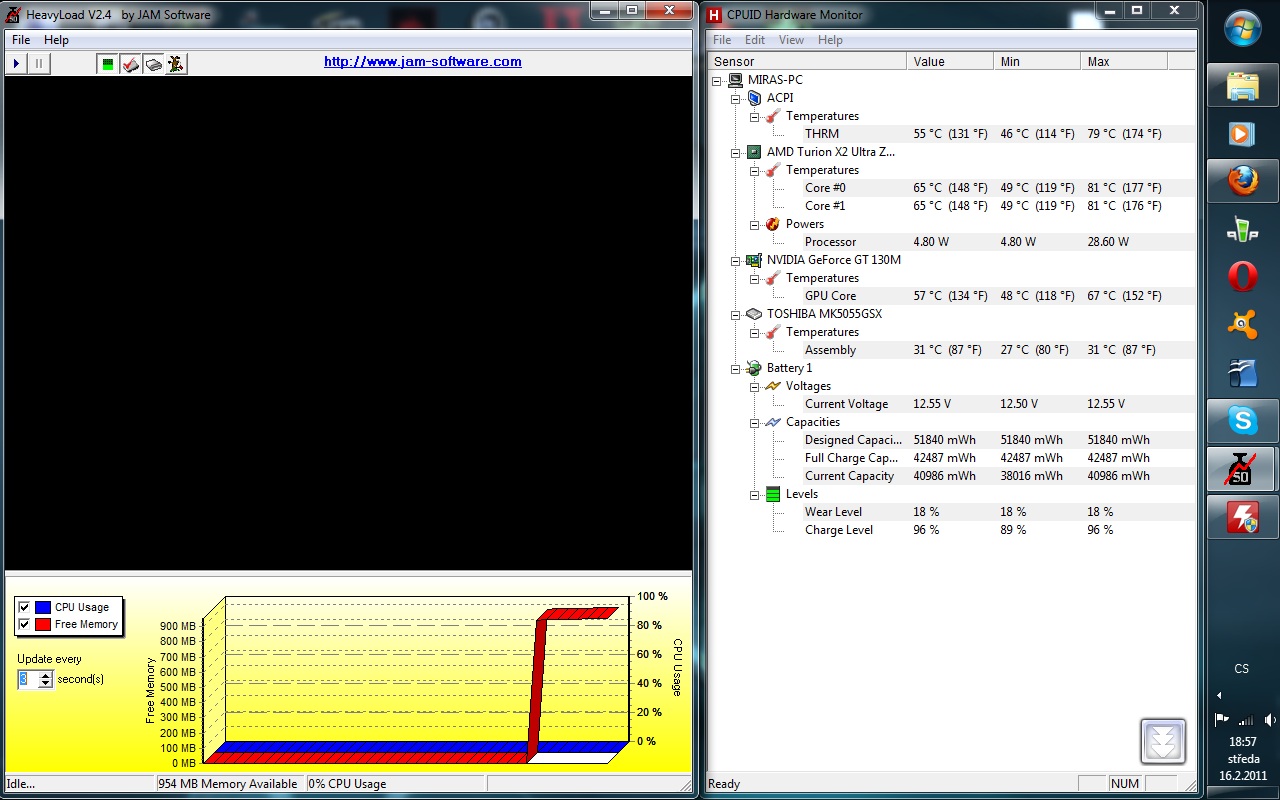Image resolution: width=1280 pixels, height=800 pixels.
Task: Click the "954 MB Memory Available" status text
Action: coord(228,784)
